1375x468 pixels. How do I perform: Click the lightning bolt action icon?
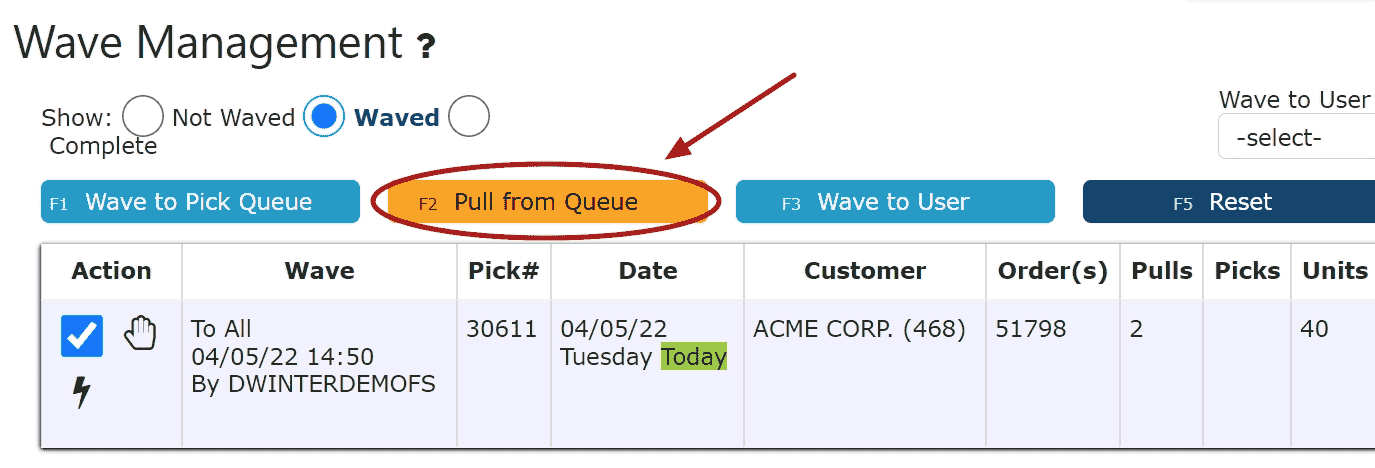click(x=82, y=392)
